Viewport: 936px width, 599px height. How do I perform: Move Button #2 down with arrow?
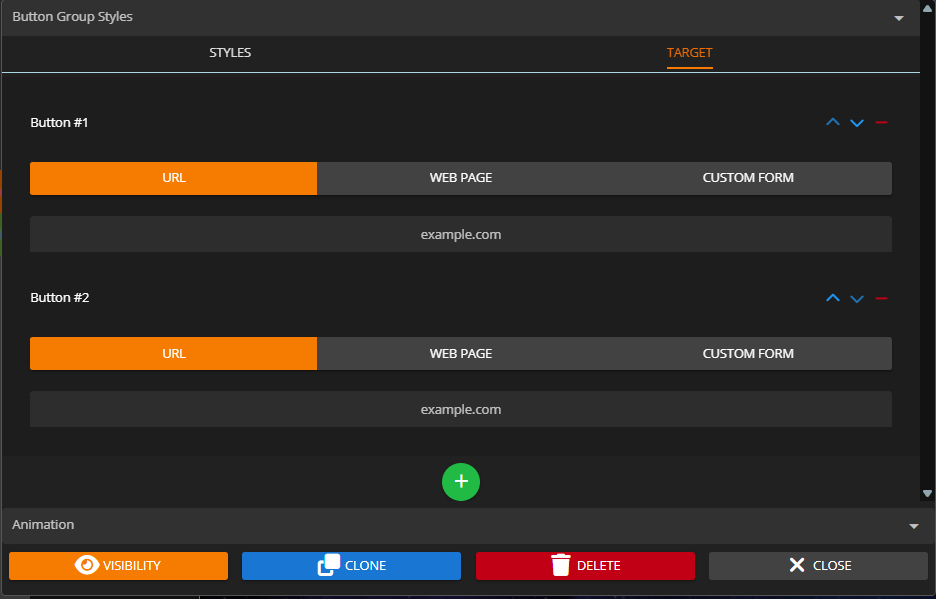[x=857, y=298]
